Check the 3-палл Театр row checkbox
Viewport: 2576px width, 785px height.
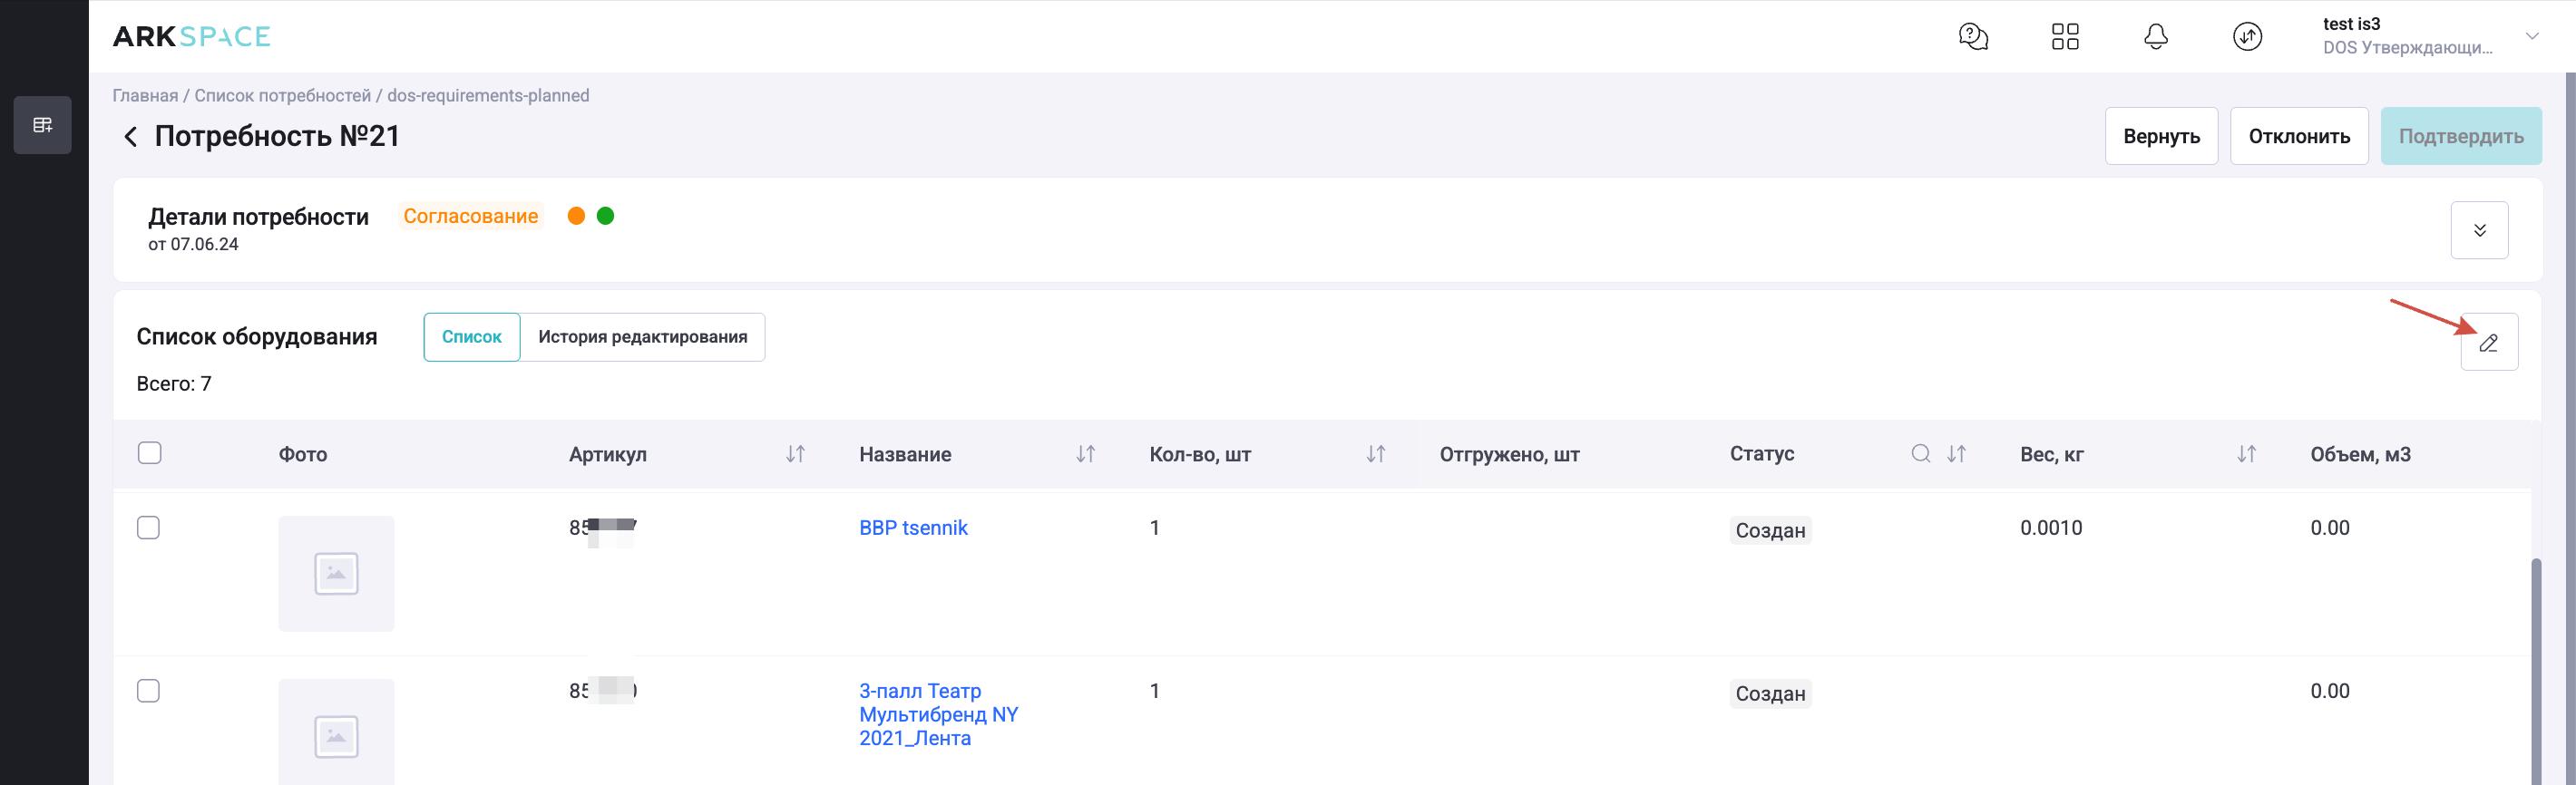(148, 691)
